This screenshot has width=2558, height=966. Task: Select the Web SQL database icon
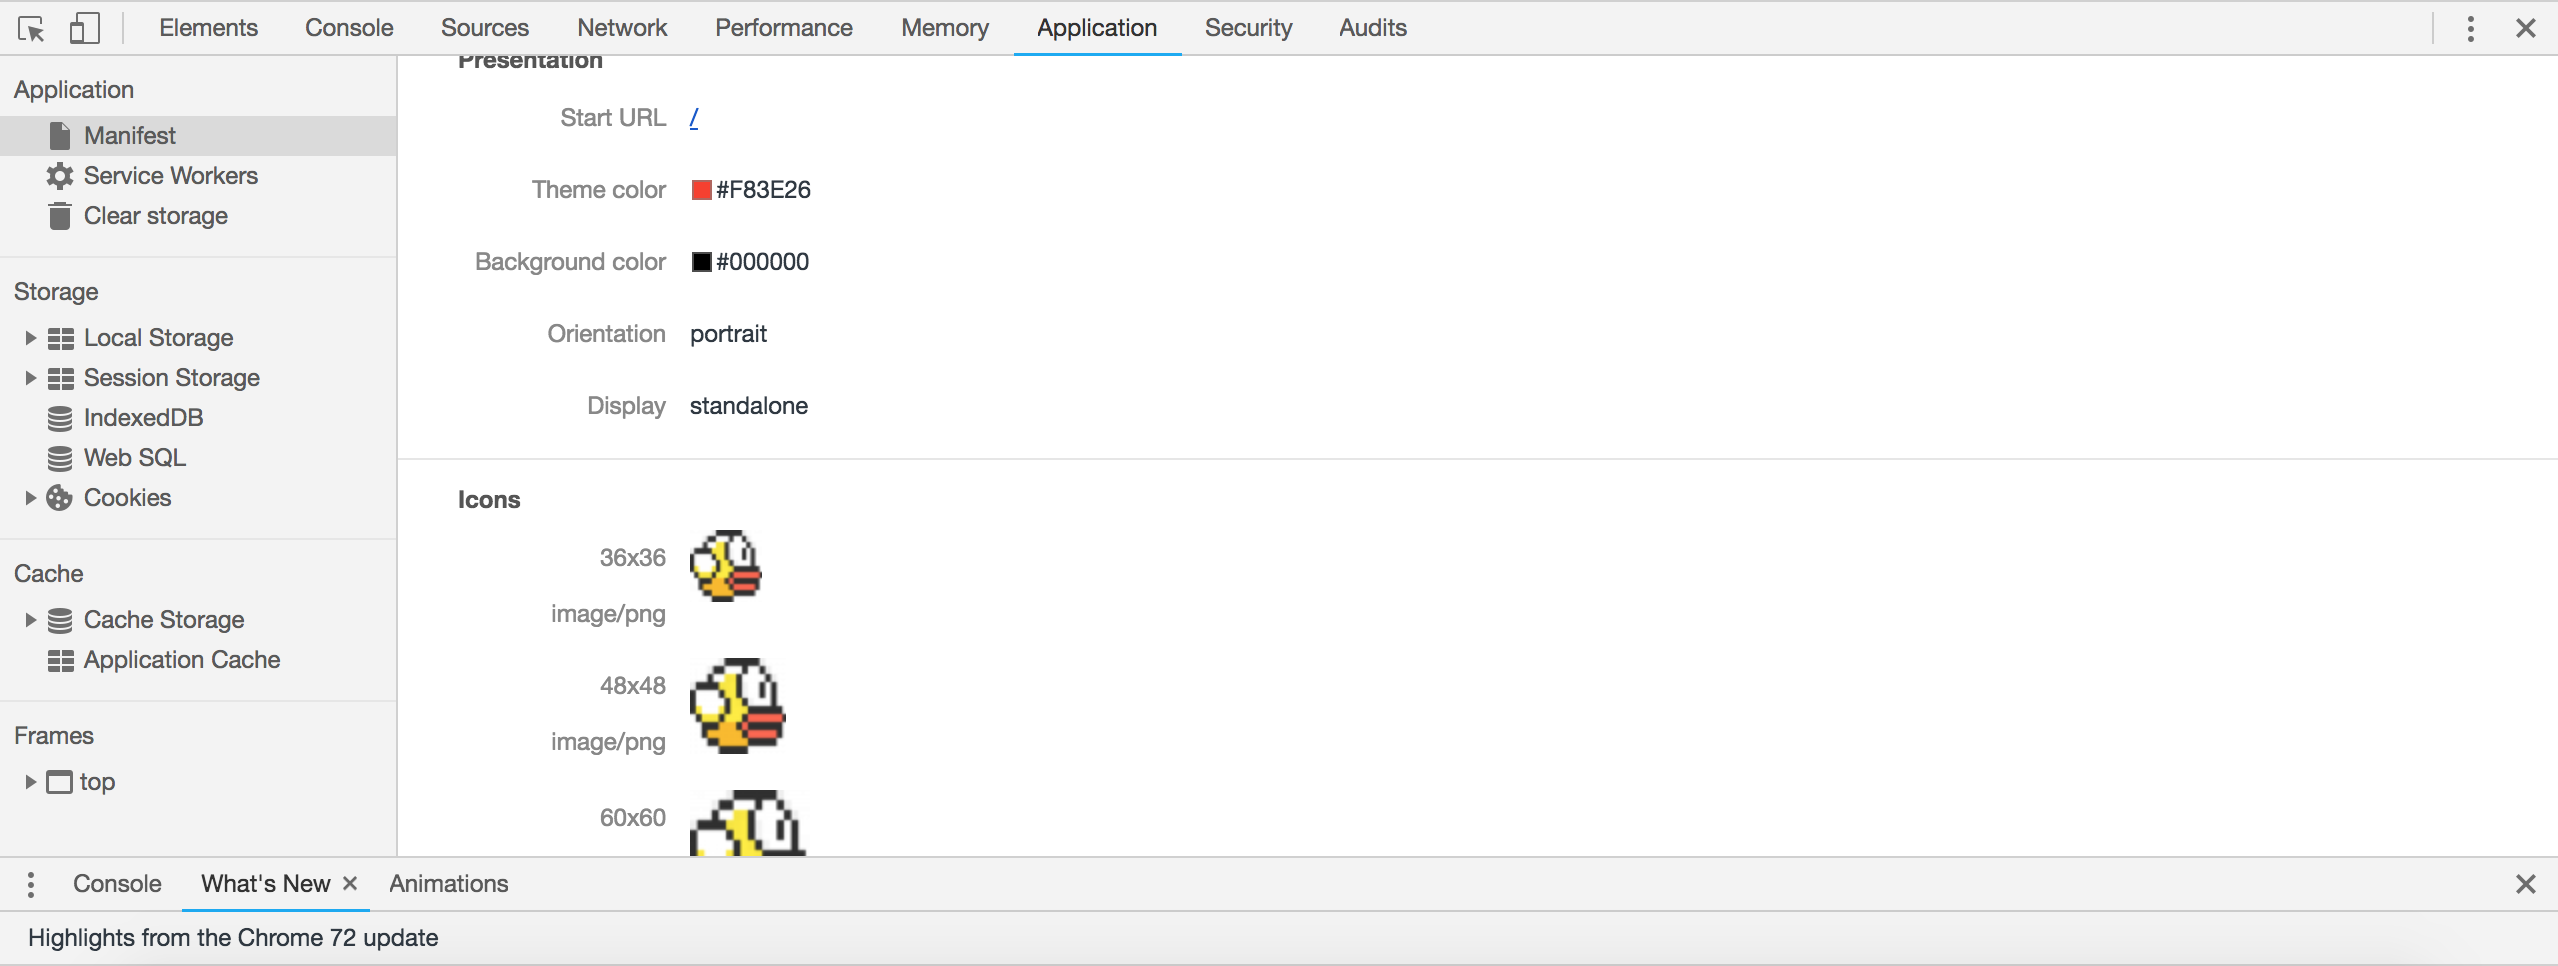[60, 458]
